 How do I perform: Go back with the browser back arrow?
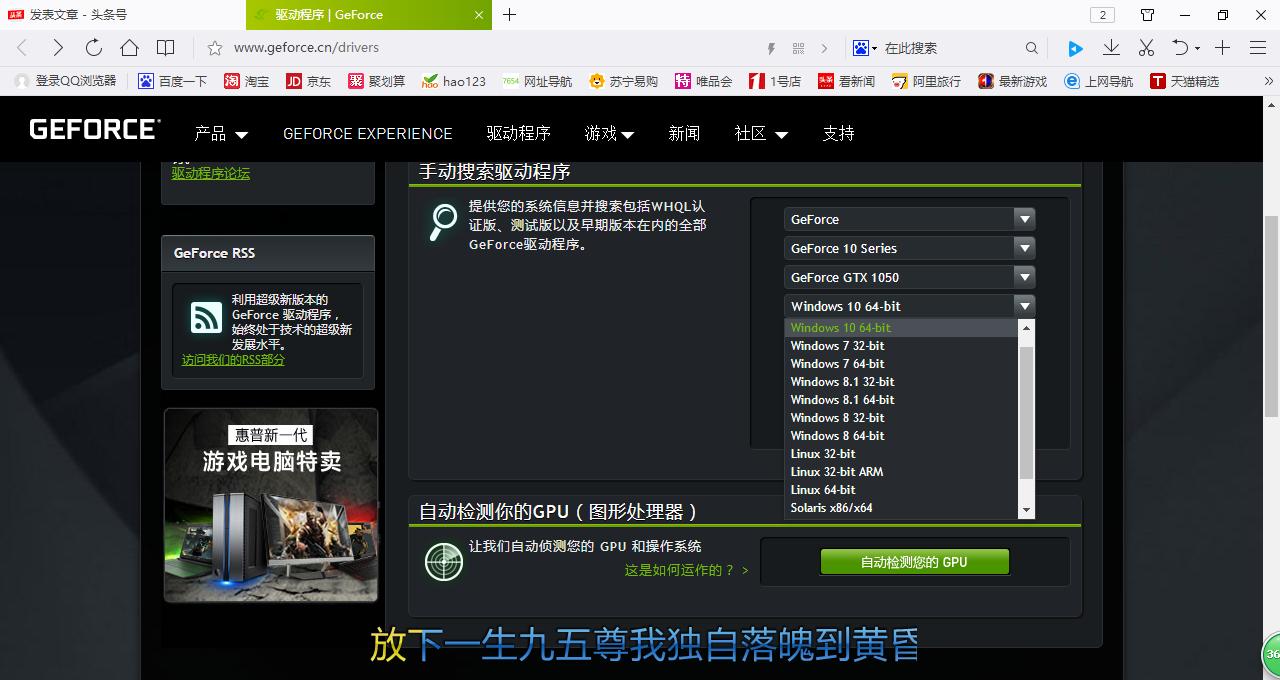click(22, 48)
